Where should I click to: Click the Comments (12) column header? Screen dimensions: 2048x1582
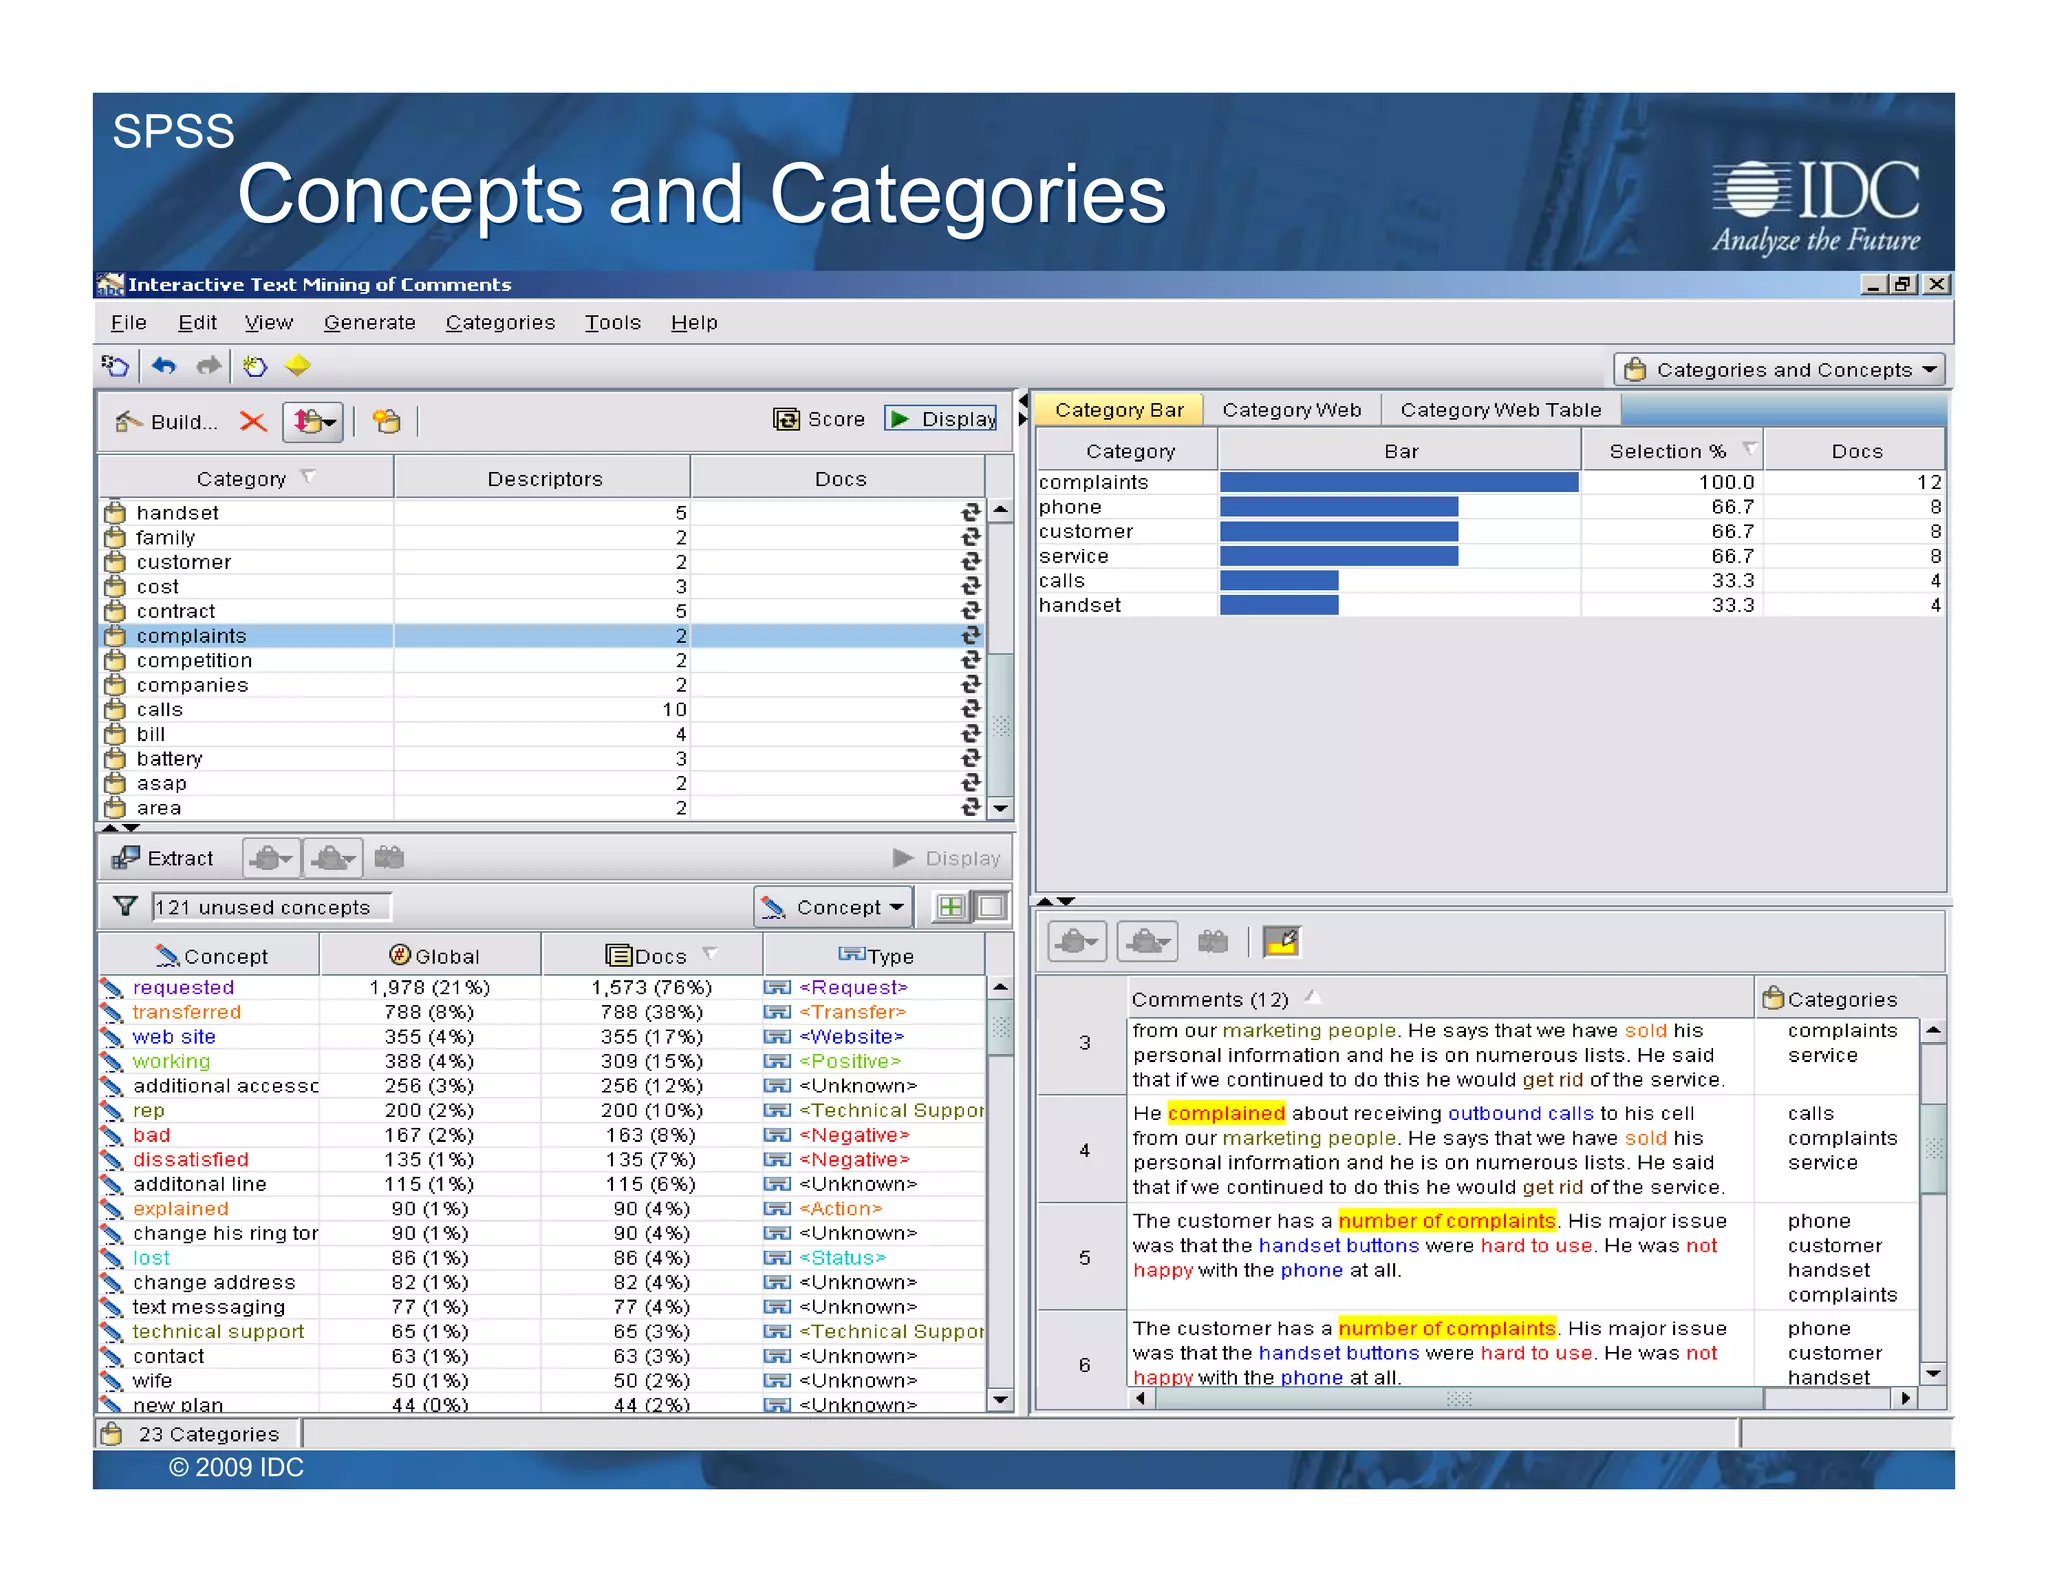point(1439,998)
